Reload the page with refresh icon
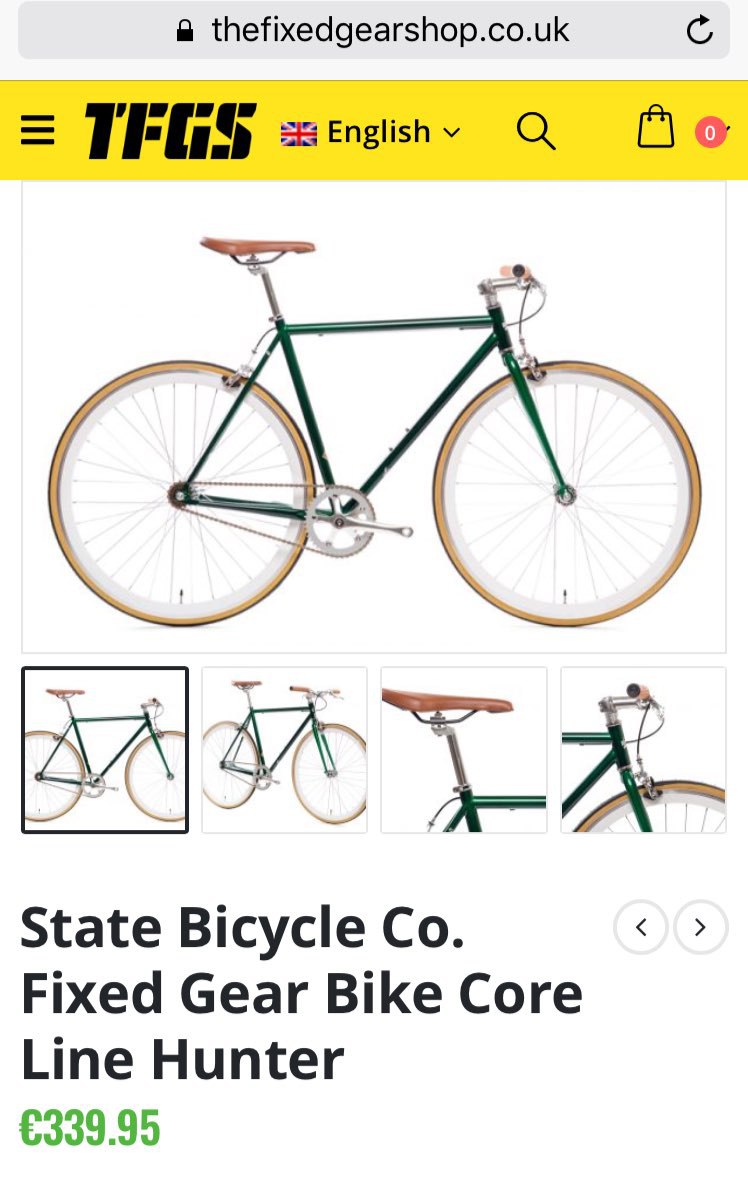748x1193 pixels. tap(699, 30)
